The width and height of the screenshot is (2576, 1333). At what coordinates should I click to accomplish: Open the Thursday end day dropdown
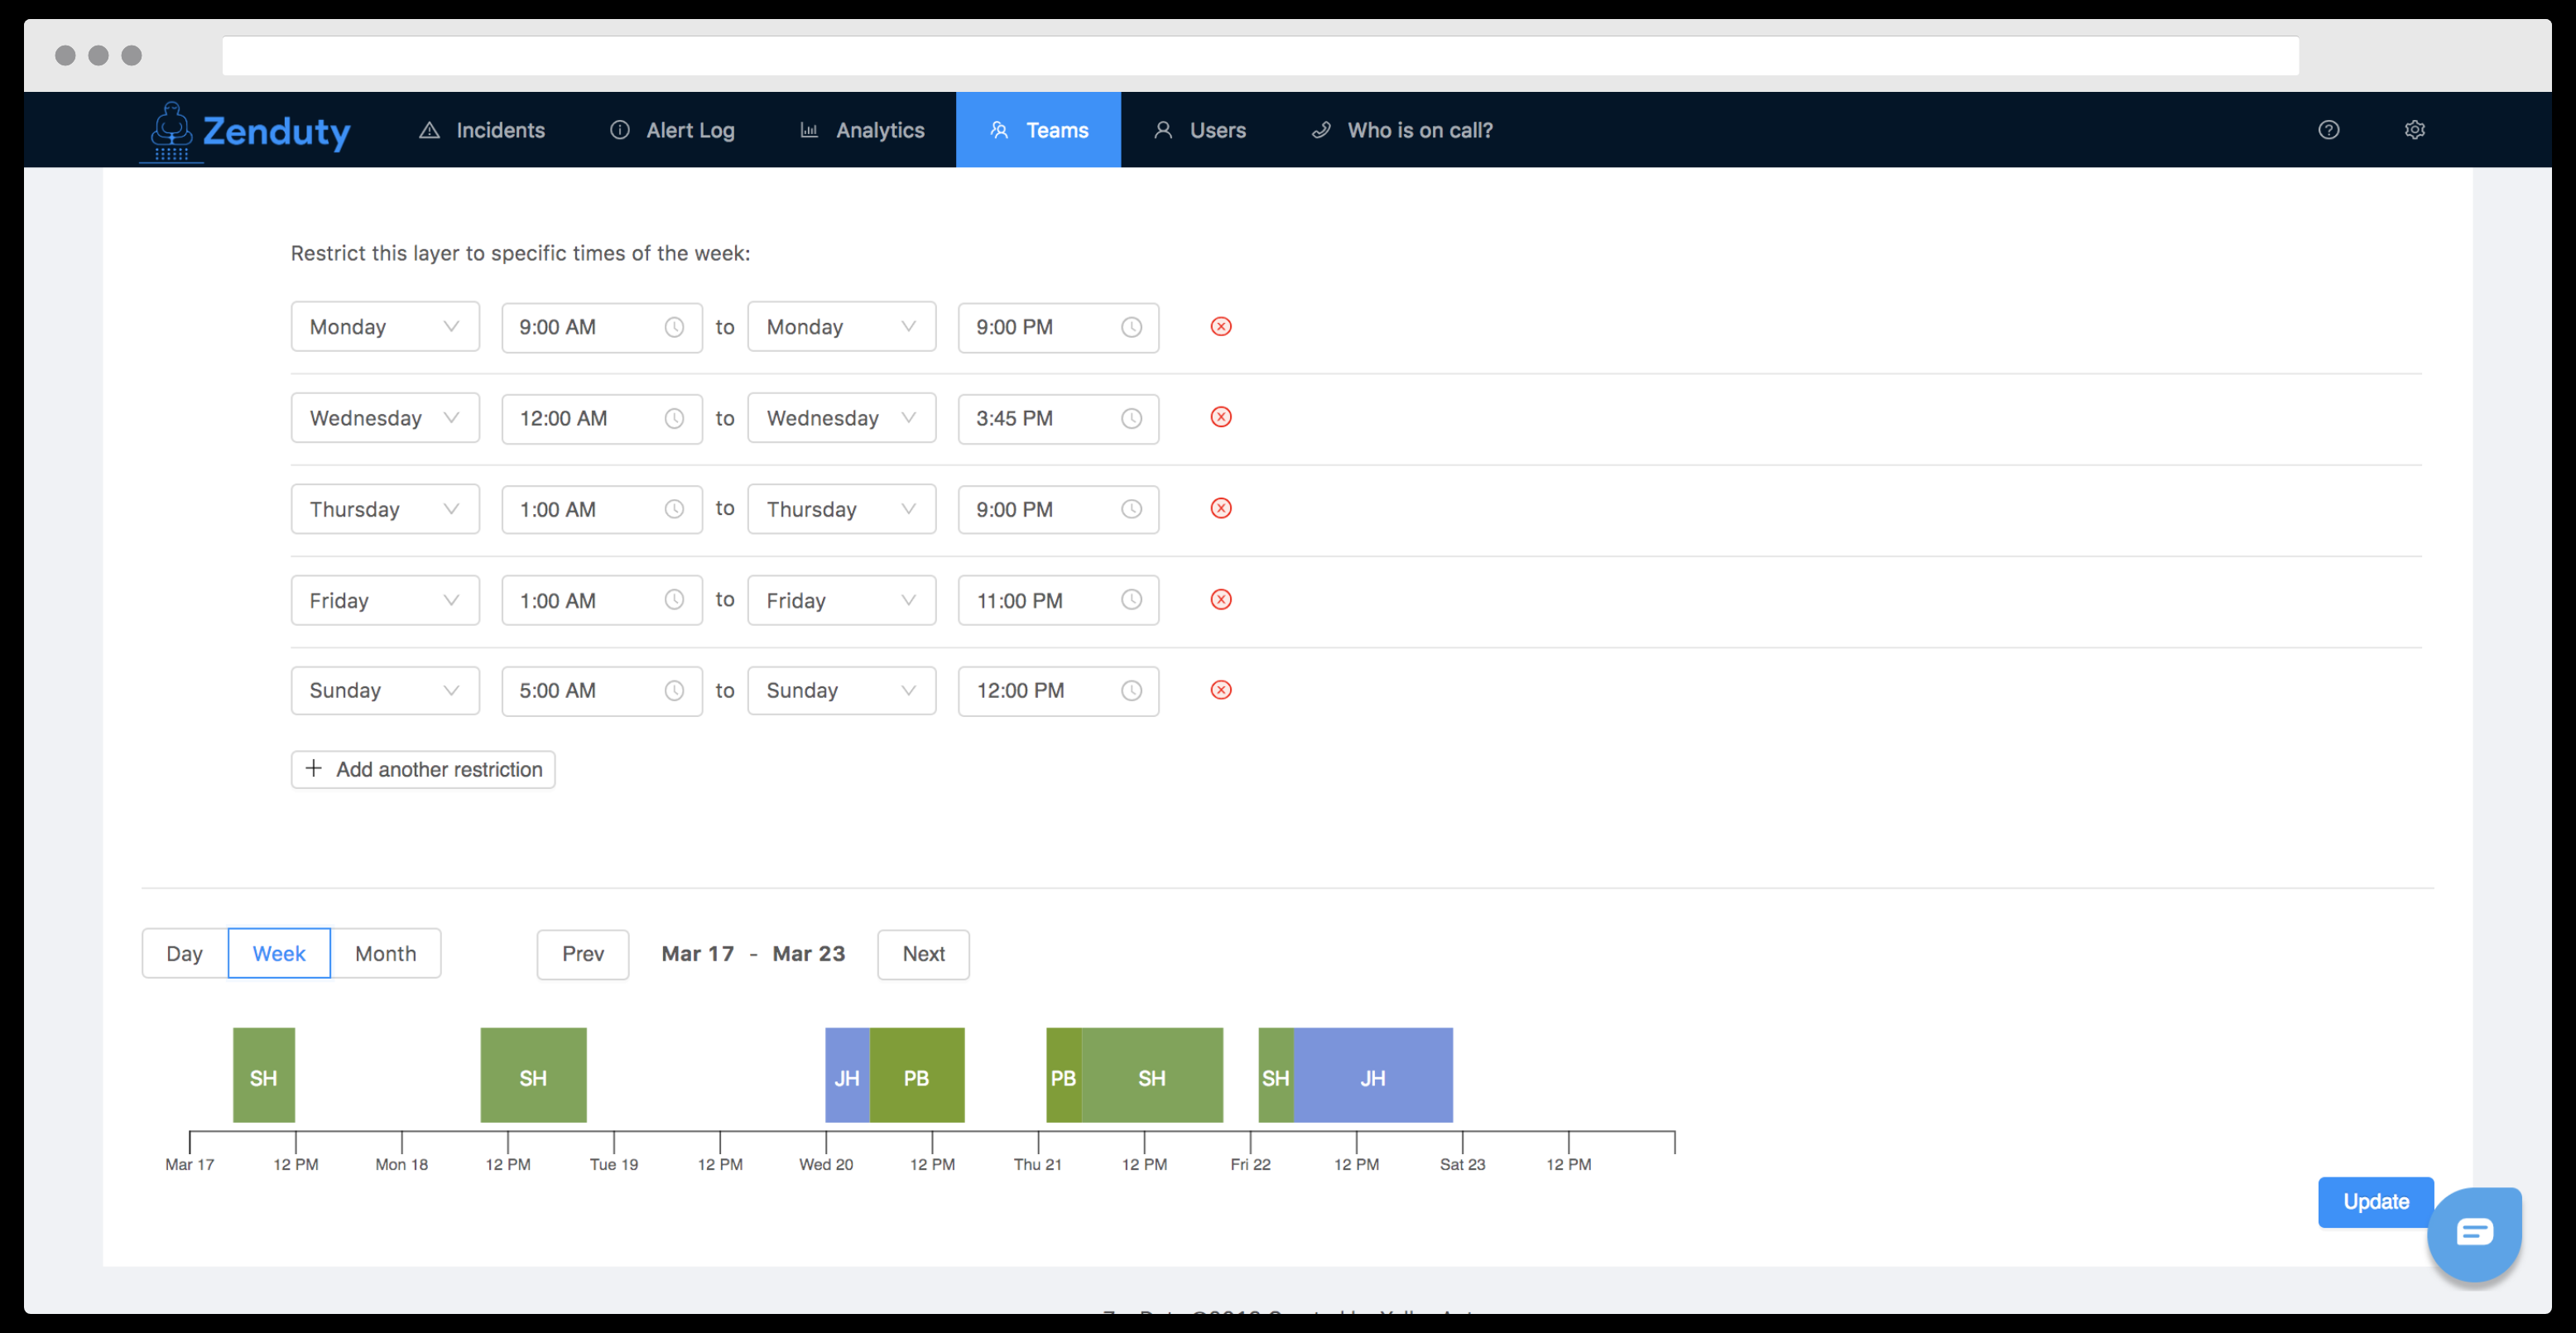click(x=842, y=509)
